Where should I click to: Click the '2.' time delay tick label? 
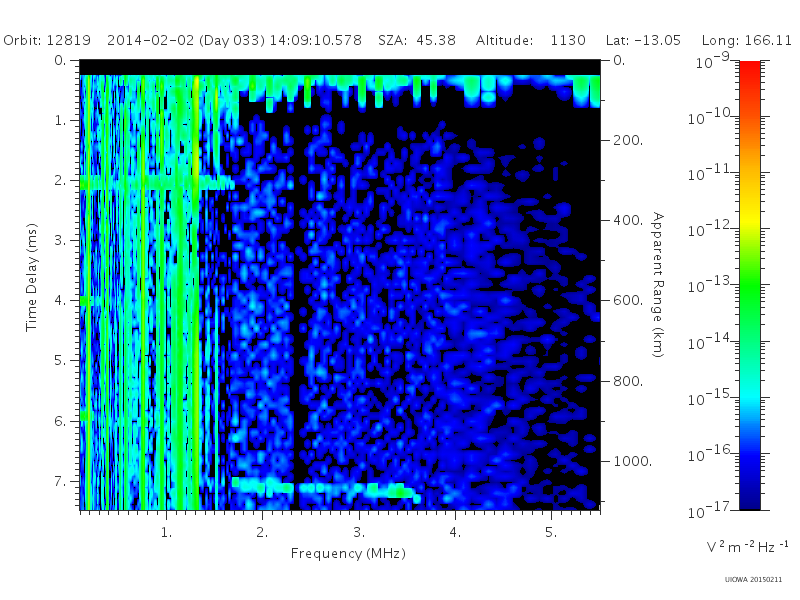point(60,181)
